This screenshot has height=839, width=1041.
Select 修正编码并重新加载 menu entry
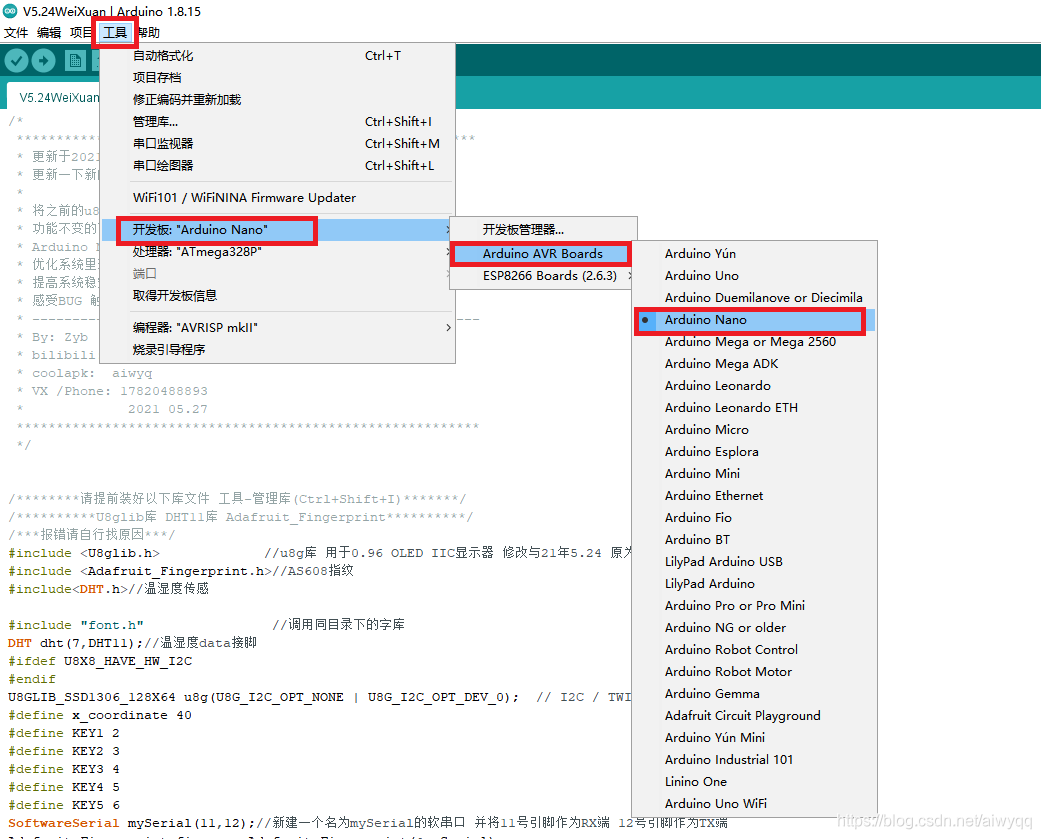pyautogui.click(x=278, y=100)
